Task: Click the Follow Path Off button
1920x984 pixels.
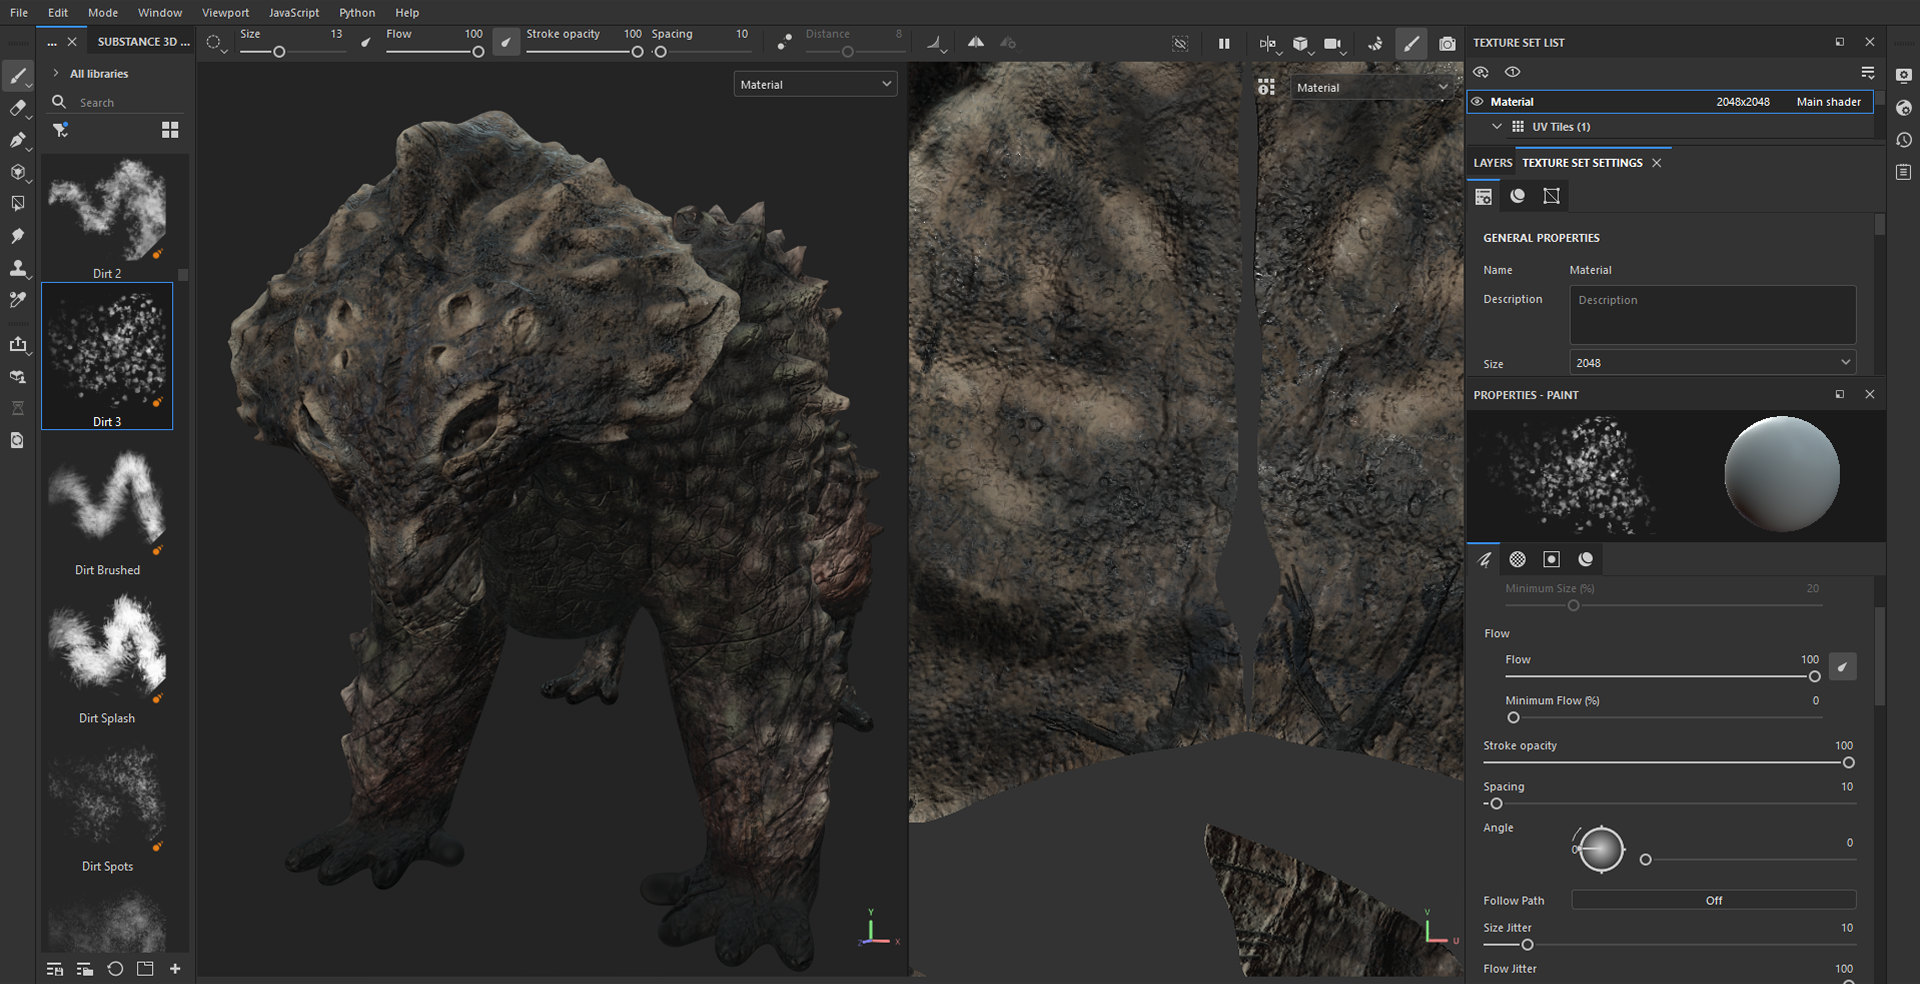Action: [1713, 901]
